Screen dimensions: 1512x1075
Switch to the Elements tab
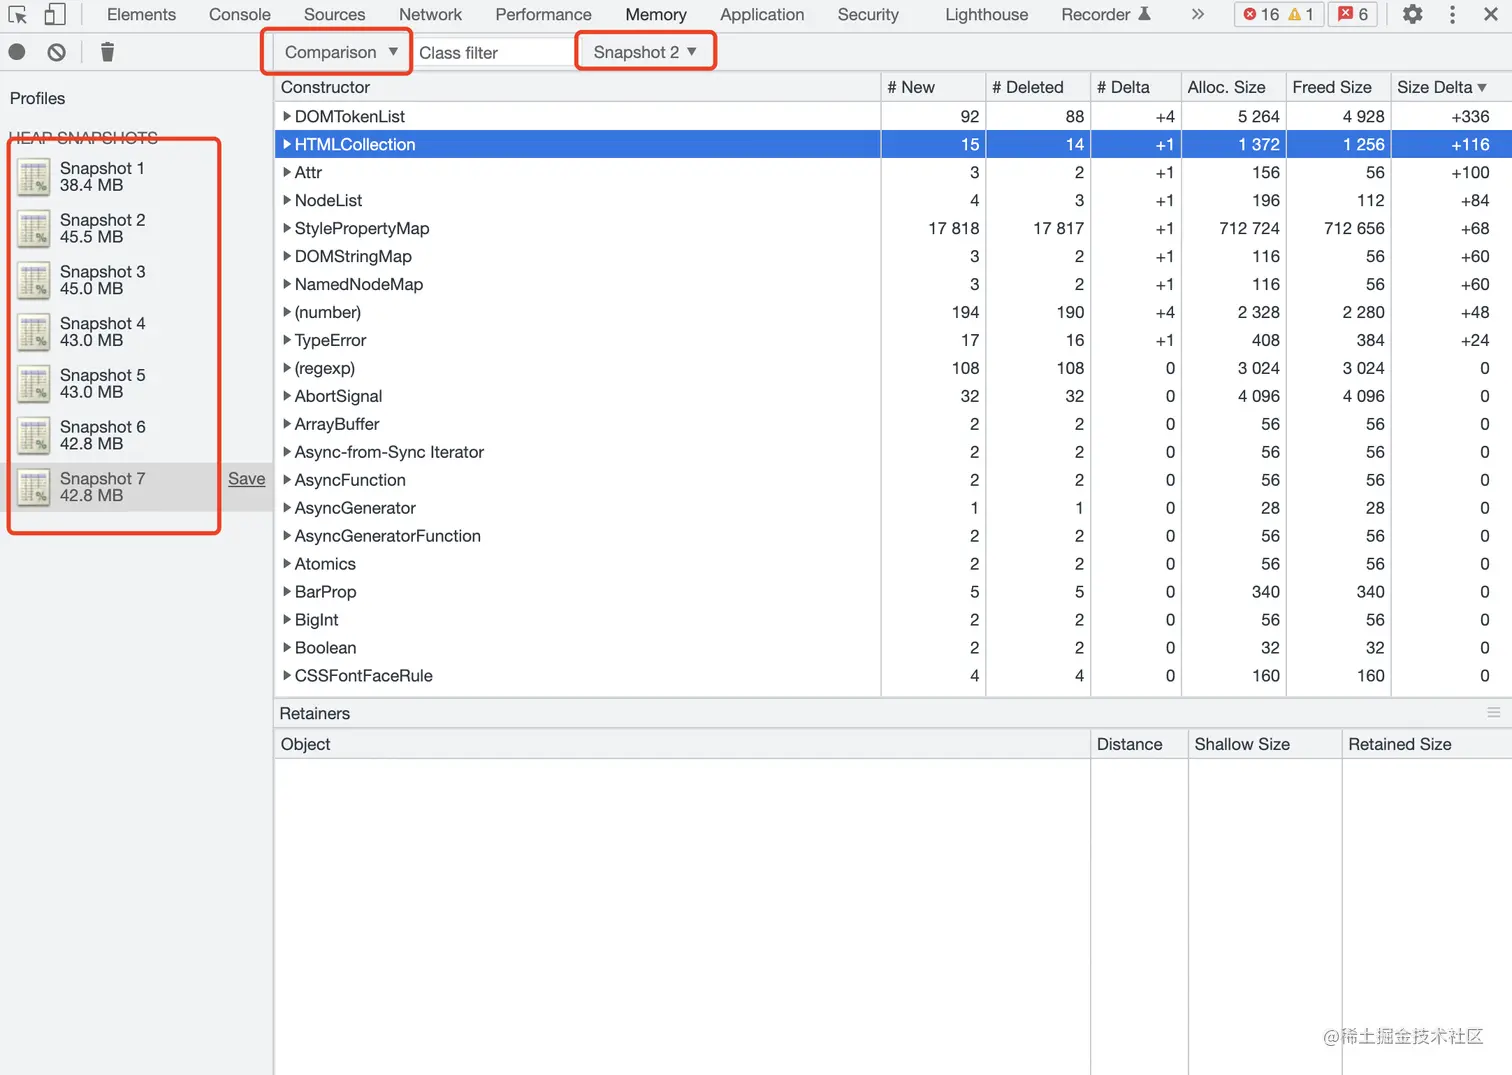coord(141,15)
